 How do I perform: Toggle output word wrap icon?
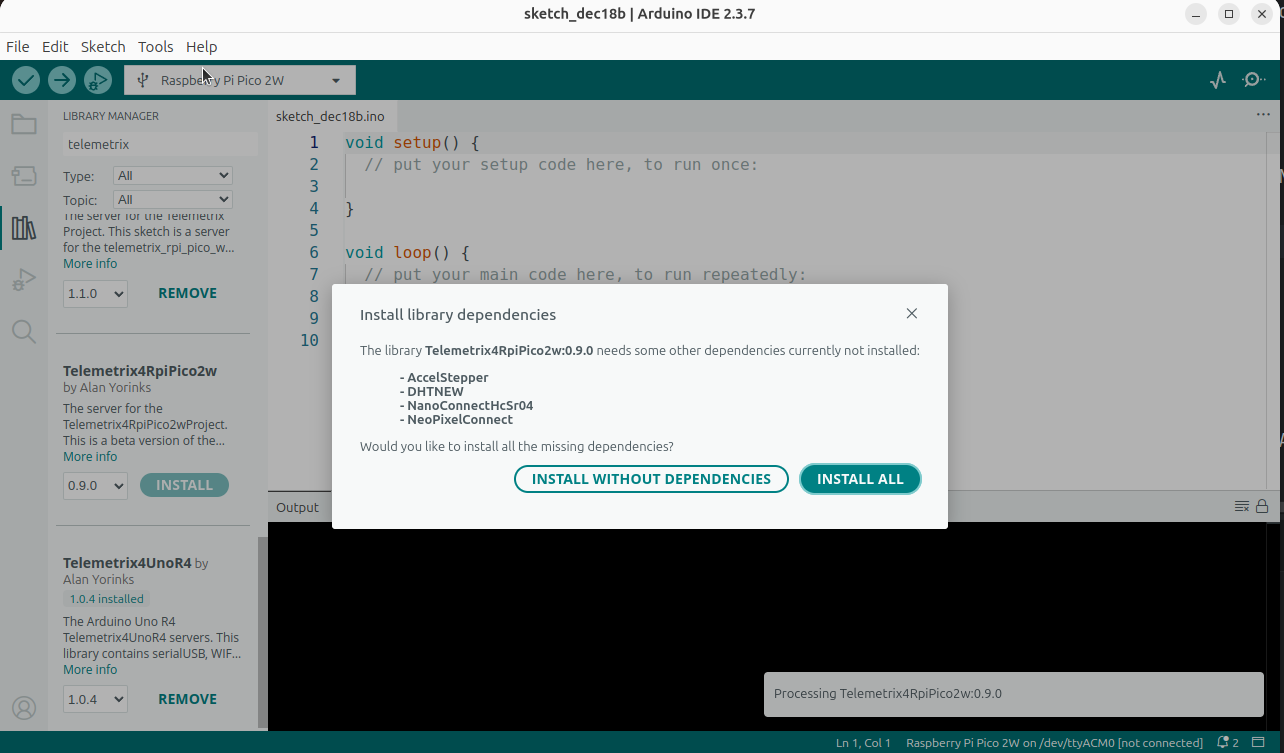[x=1241, y=507]
